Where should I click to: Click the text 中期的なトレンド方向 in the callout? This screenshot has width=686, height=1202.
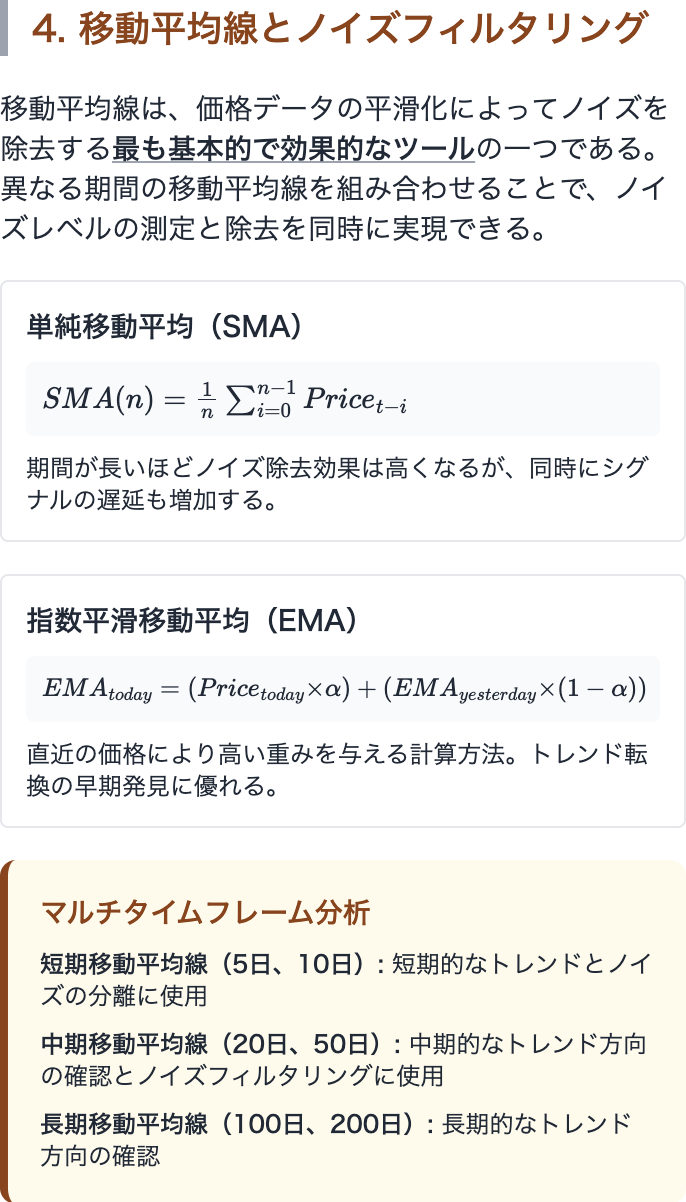[528, 1044]
